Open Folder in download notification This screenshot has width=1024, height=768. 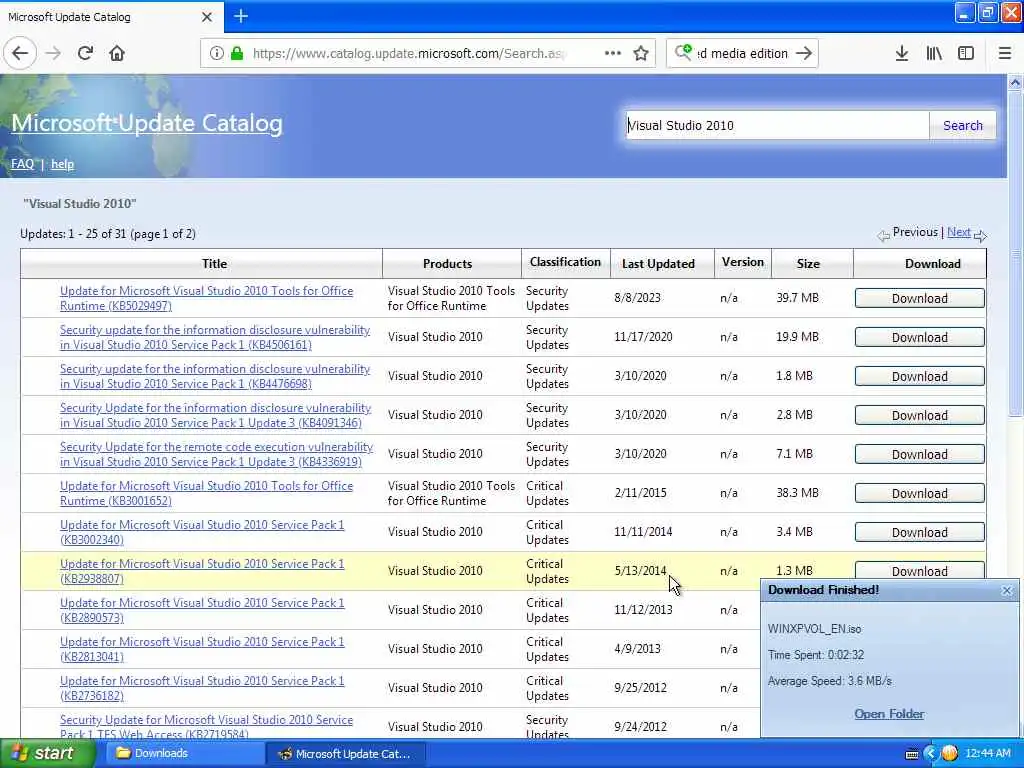click(889, 714)
